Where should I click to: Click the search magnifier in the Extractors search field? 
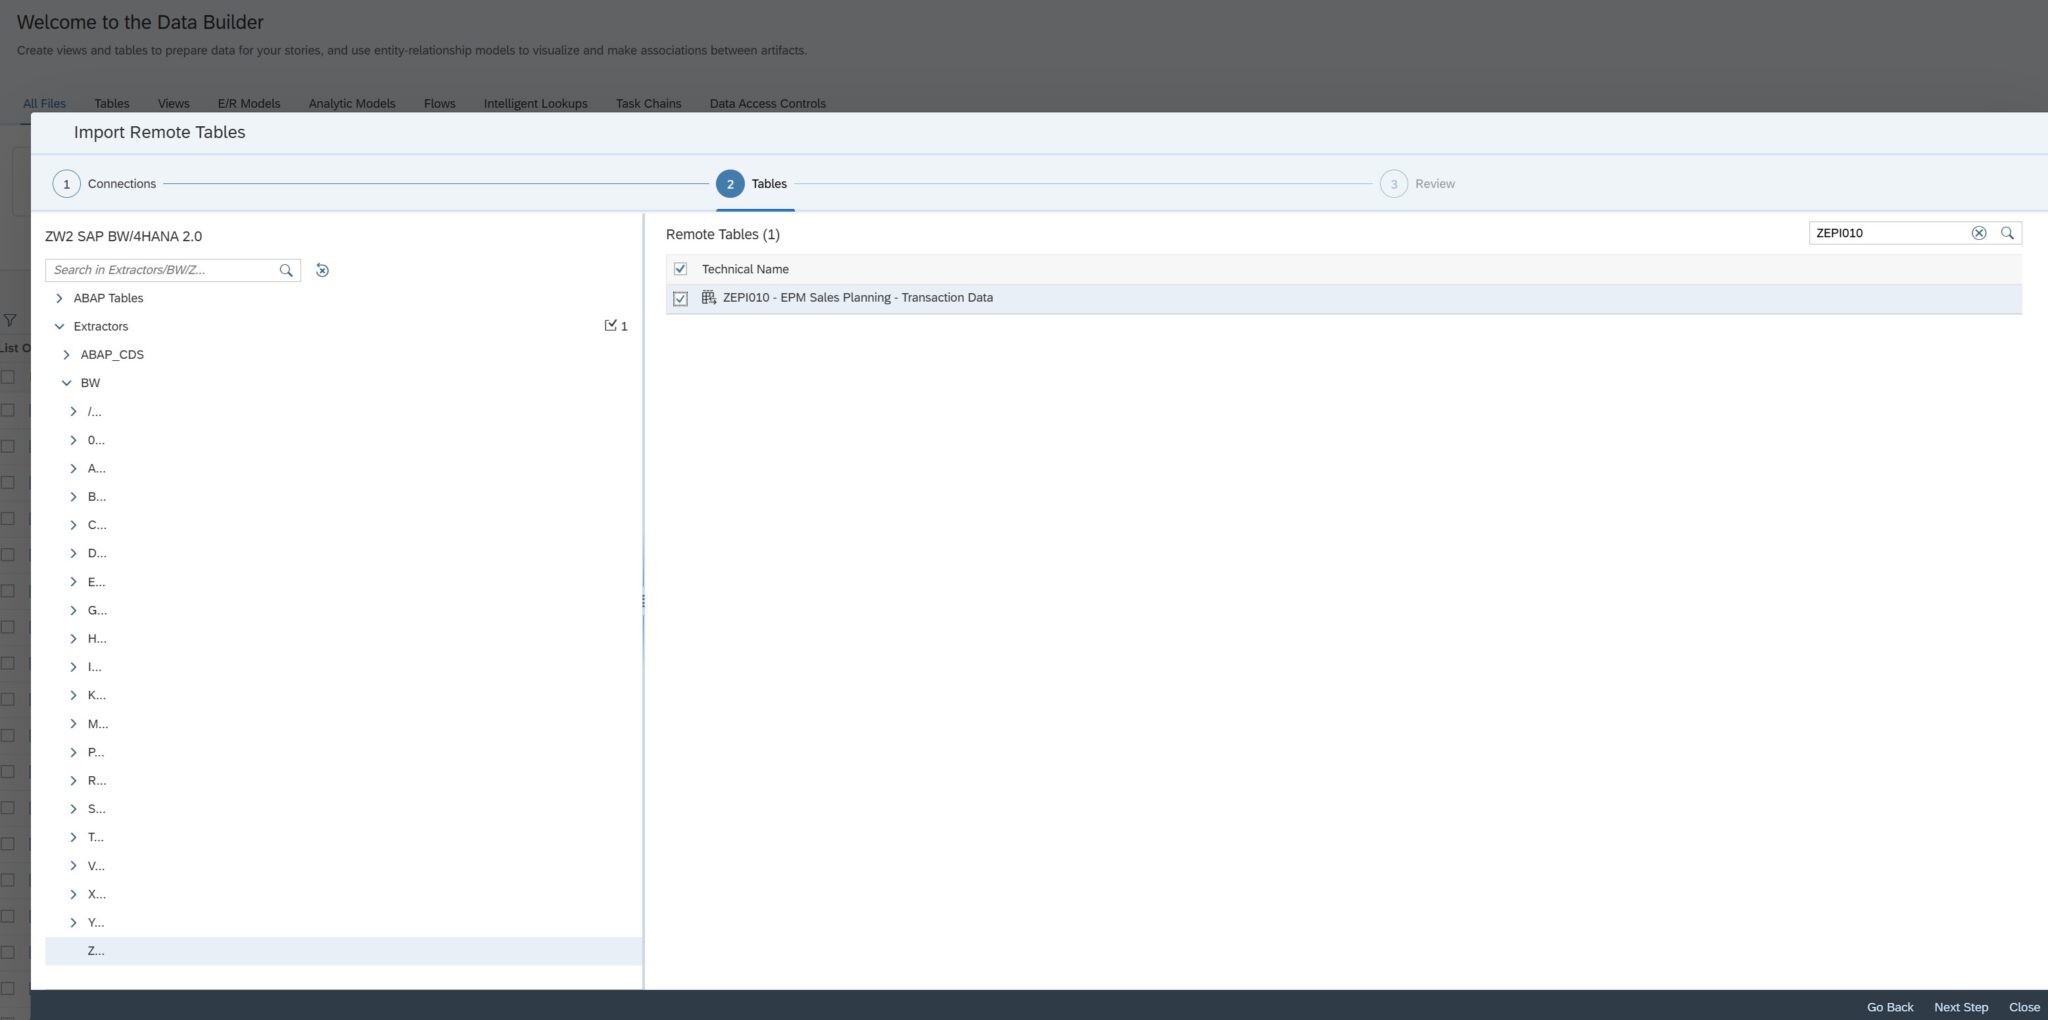[x=285, y=270]
